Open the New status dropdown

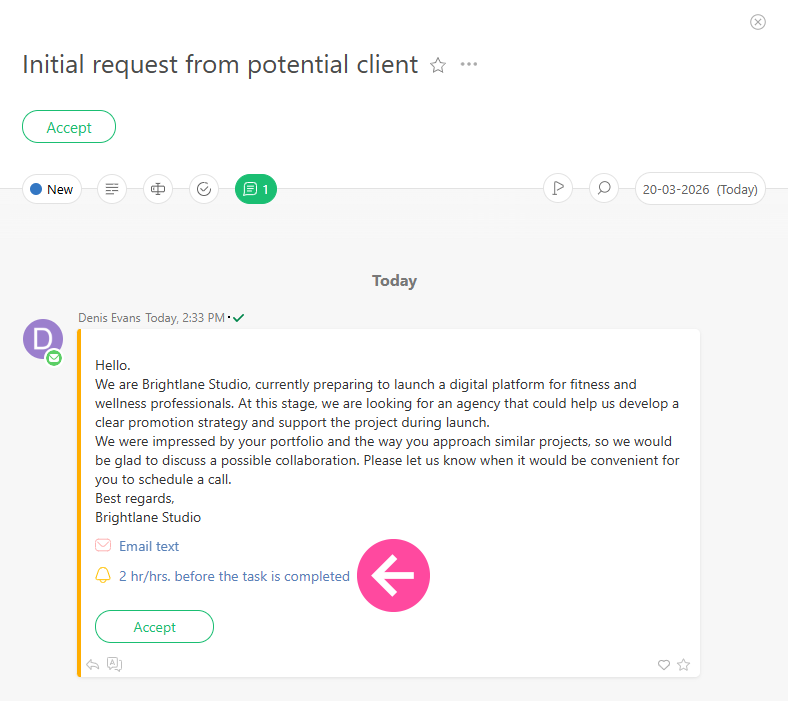[x=52, y=189]
